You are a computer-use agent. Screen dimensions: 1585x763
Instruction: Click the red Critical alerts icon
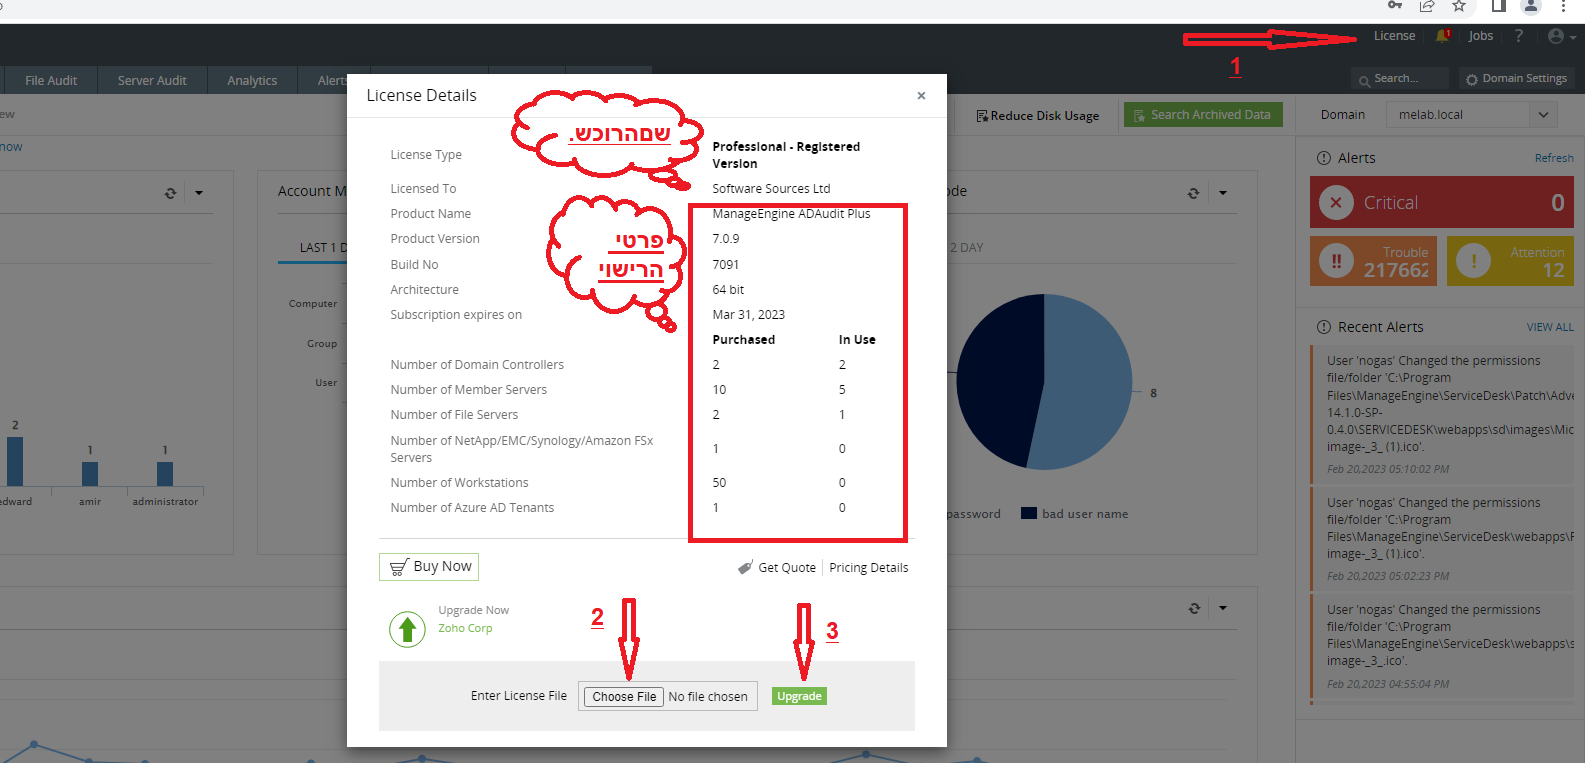tap(1336, 203)
